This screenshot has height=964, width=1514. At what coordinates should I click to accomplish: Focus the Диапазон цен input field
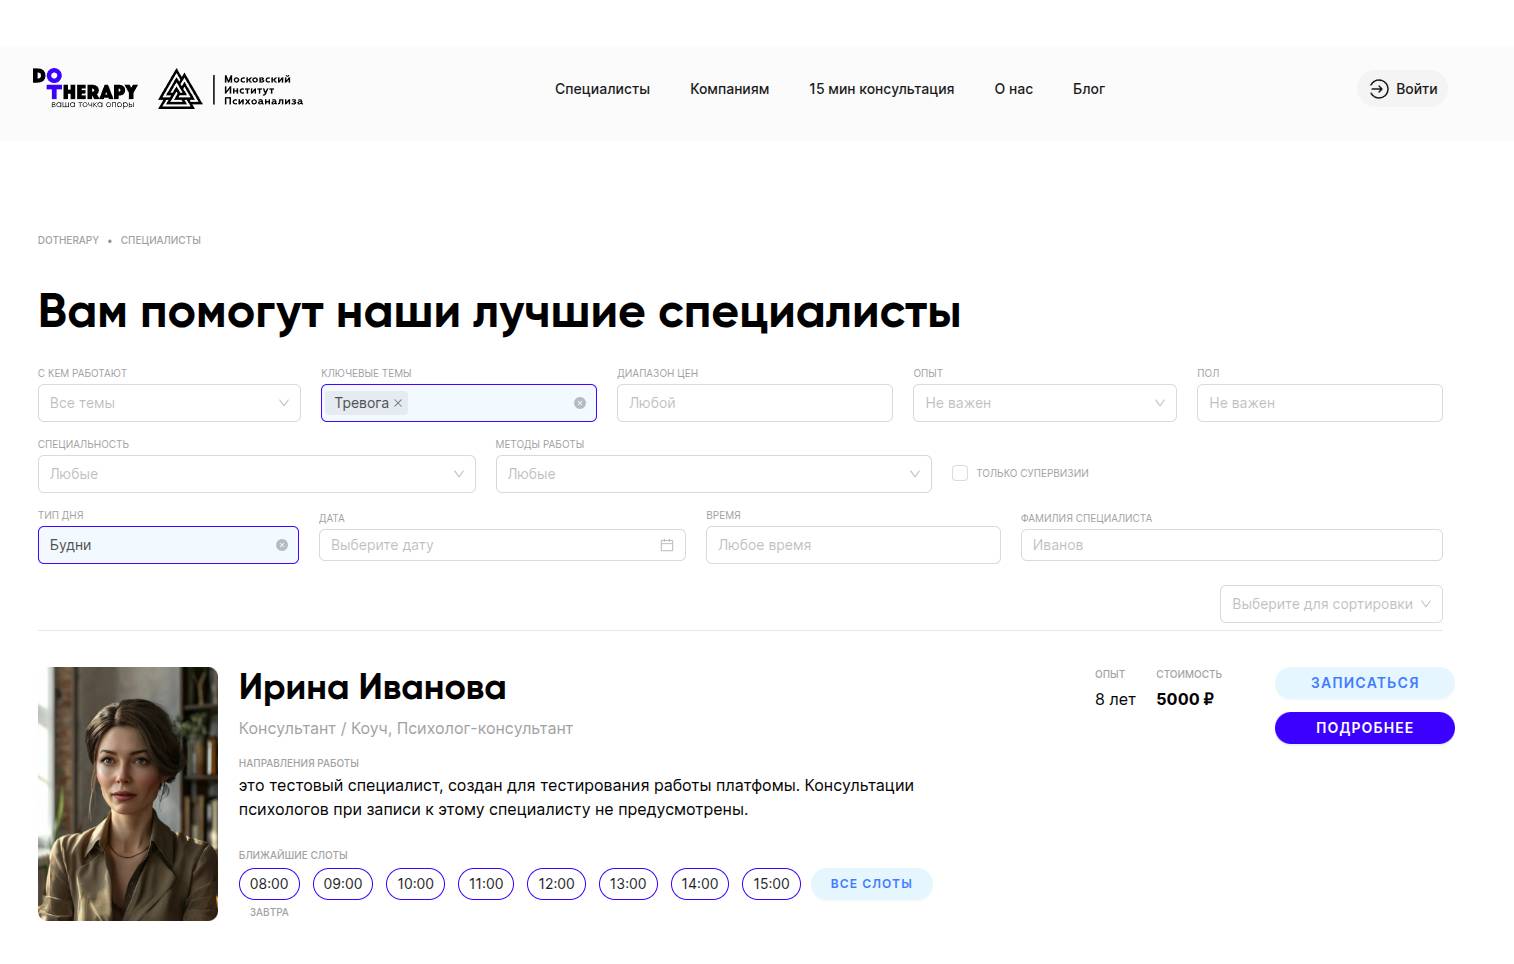pyautogui.click(x=755, y=403)
